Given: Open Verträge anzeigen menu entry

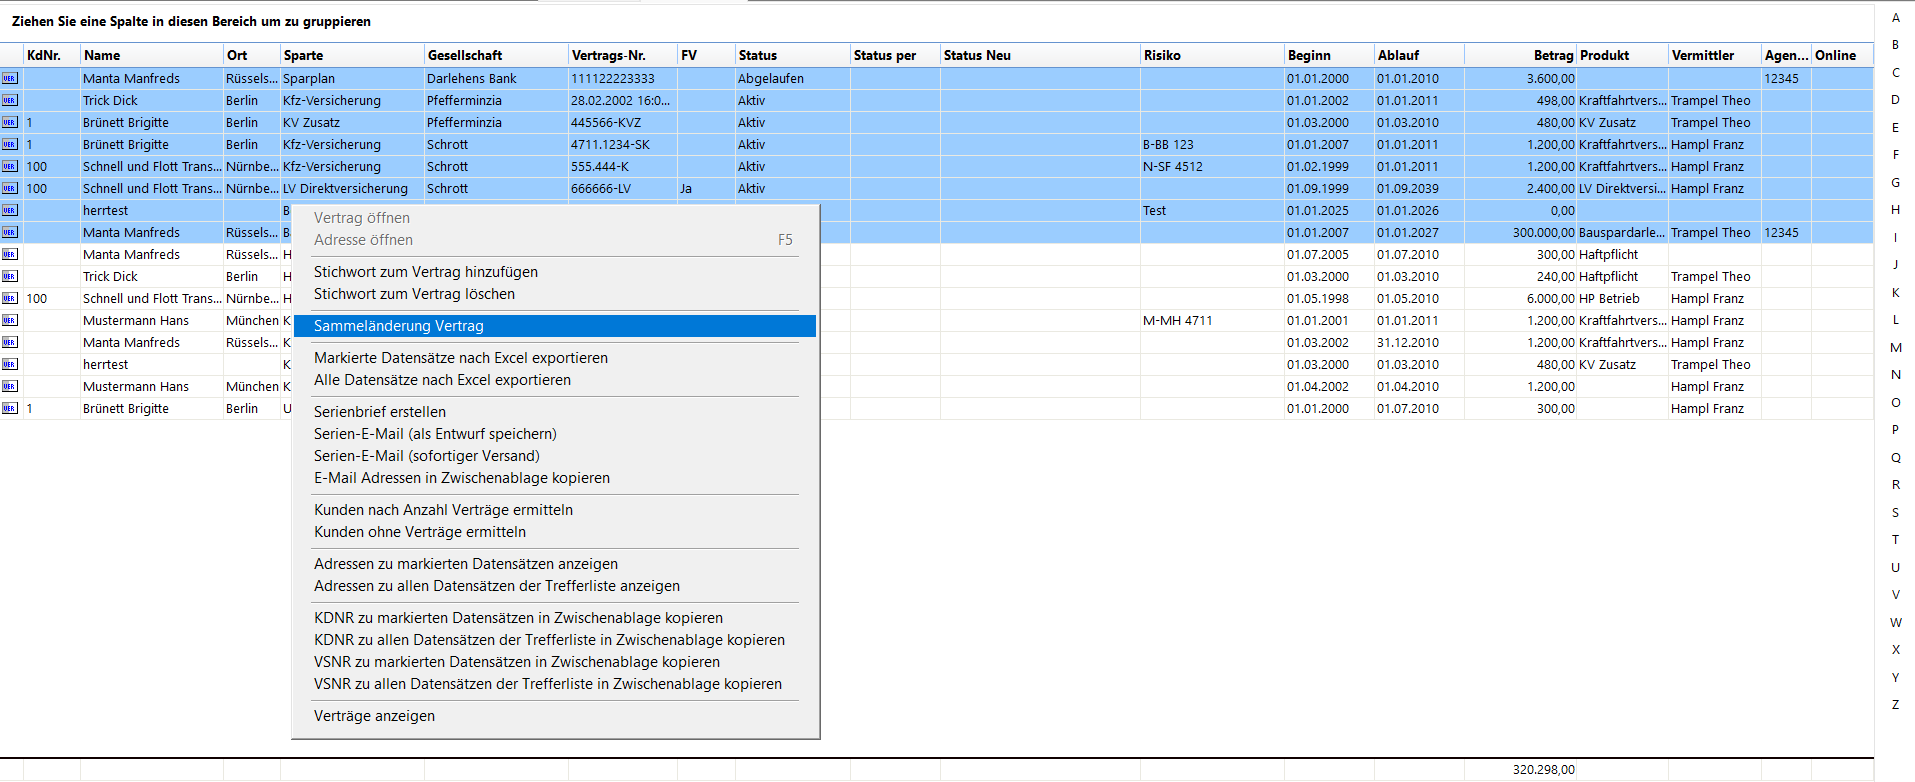Looking at the screenshot, I should coord(374,716).
